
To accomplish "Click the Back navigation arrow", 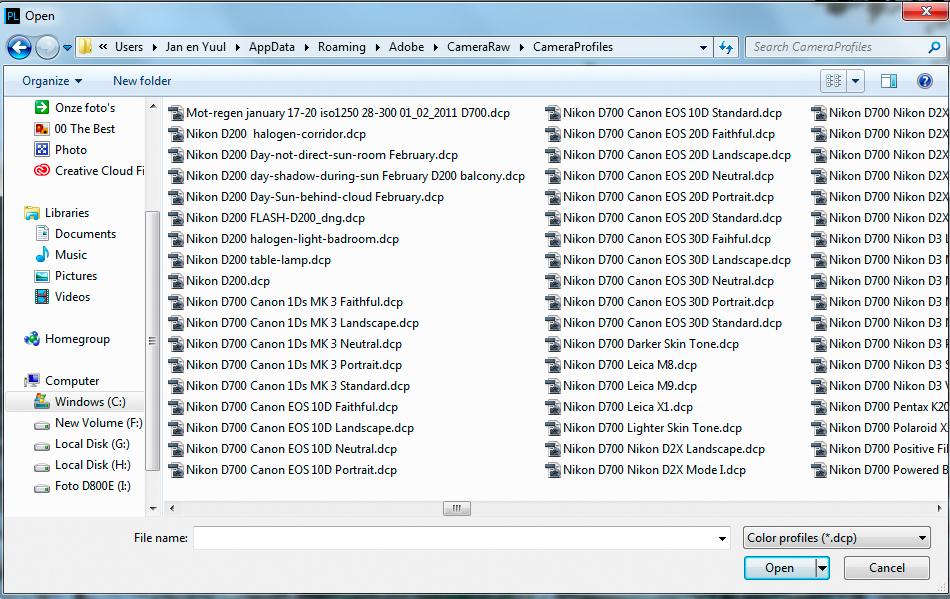I will (x=19, y=47).
